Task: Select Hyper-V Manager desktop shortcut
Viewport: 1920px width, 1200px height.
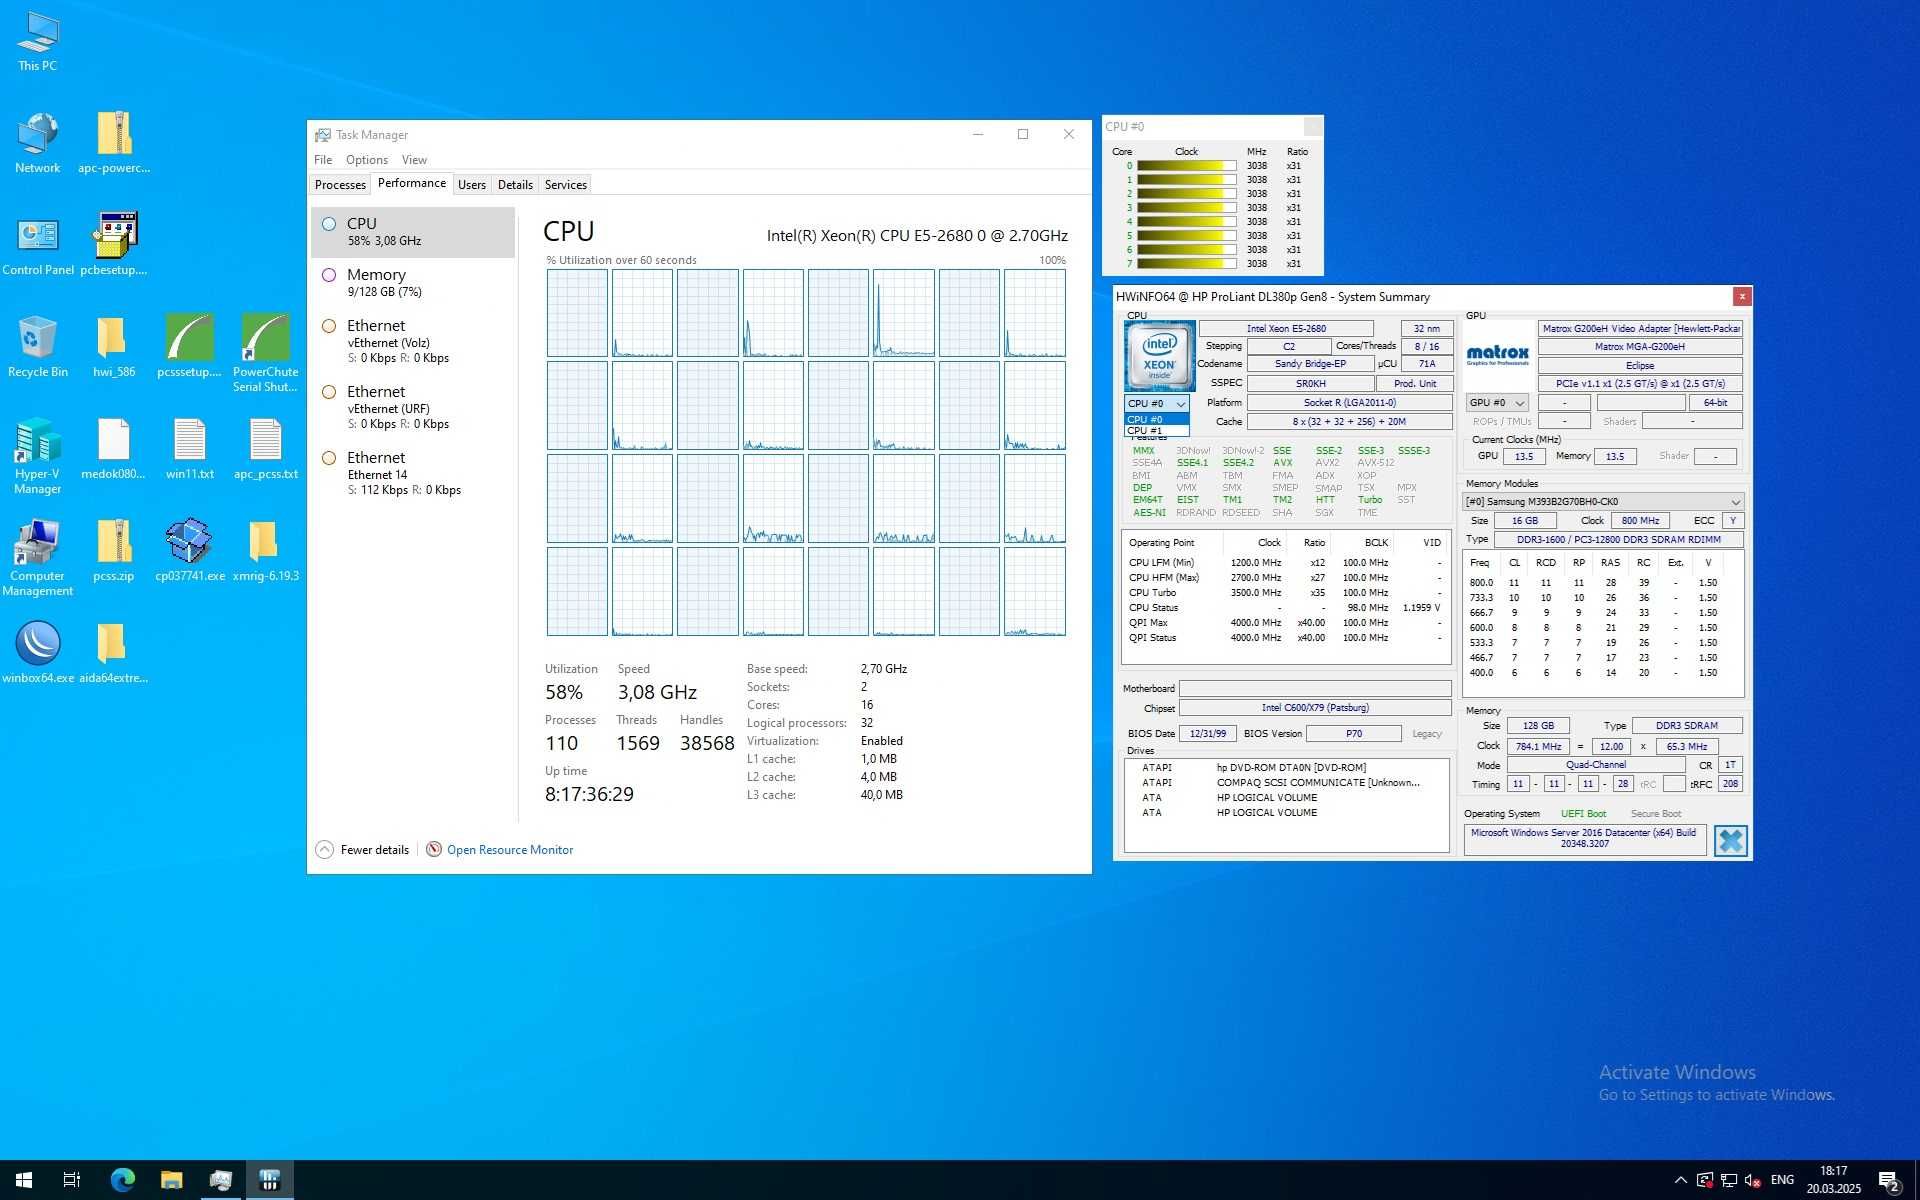Action: pyautogui.click(x=37, y=456)
